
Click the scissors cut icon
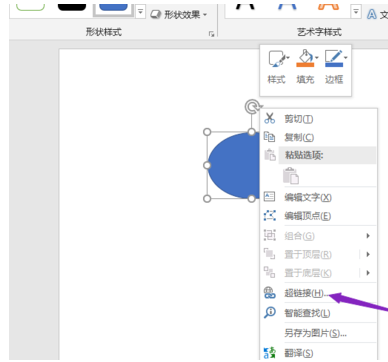click(269, 118)
